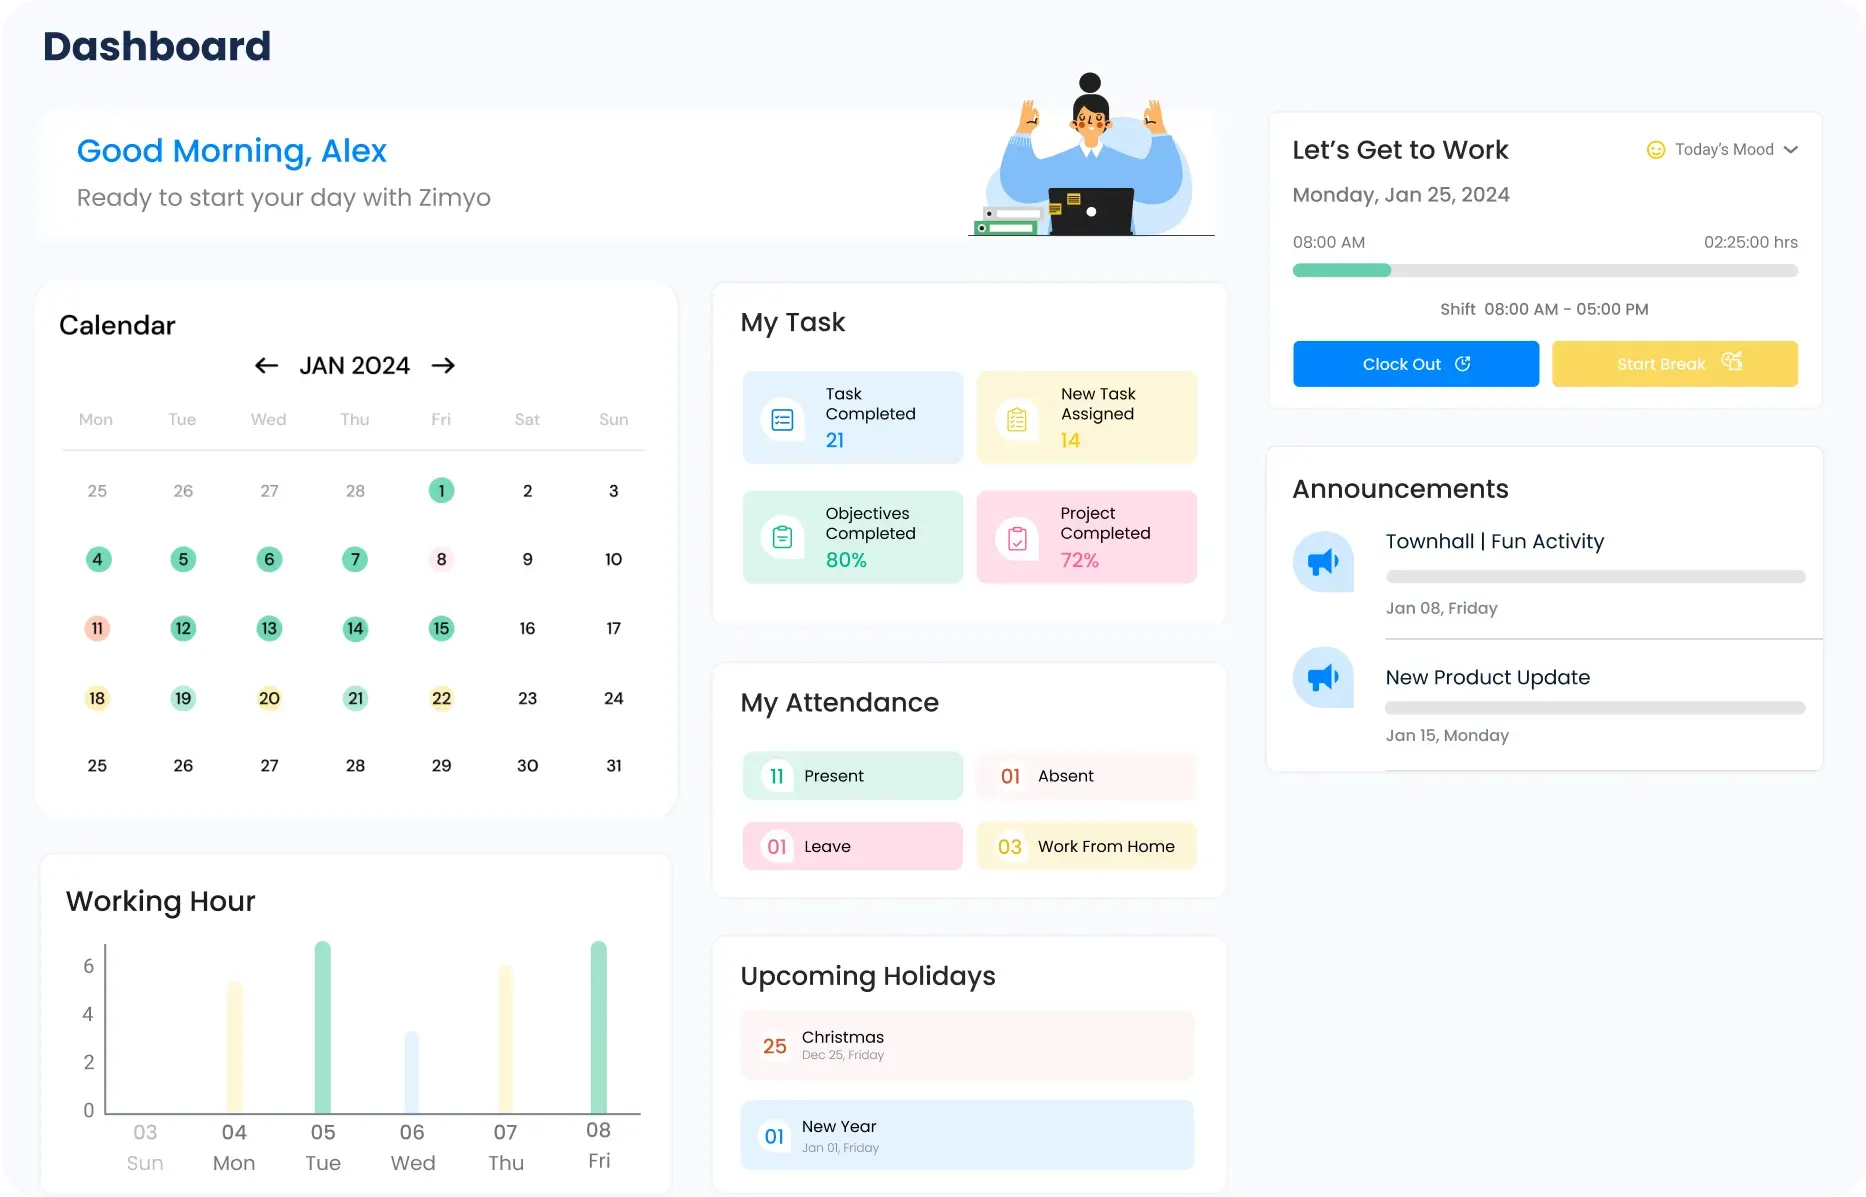The width and height of the screenshot is (1866, 1197).
Task: Open the Townhall | Fun Activity announcement
Action: coord(1495,542)
